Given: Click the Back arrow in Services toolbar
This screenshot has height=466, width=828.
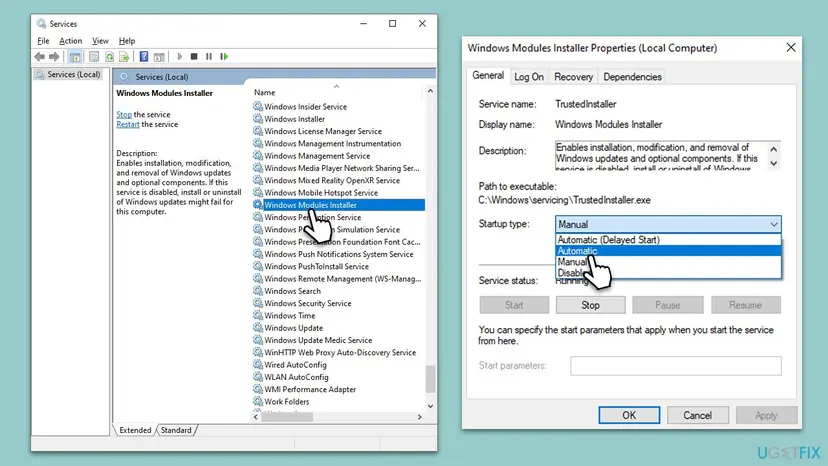Looking at the screenshot, I should (40, 57).
